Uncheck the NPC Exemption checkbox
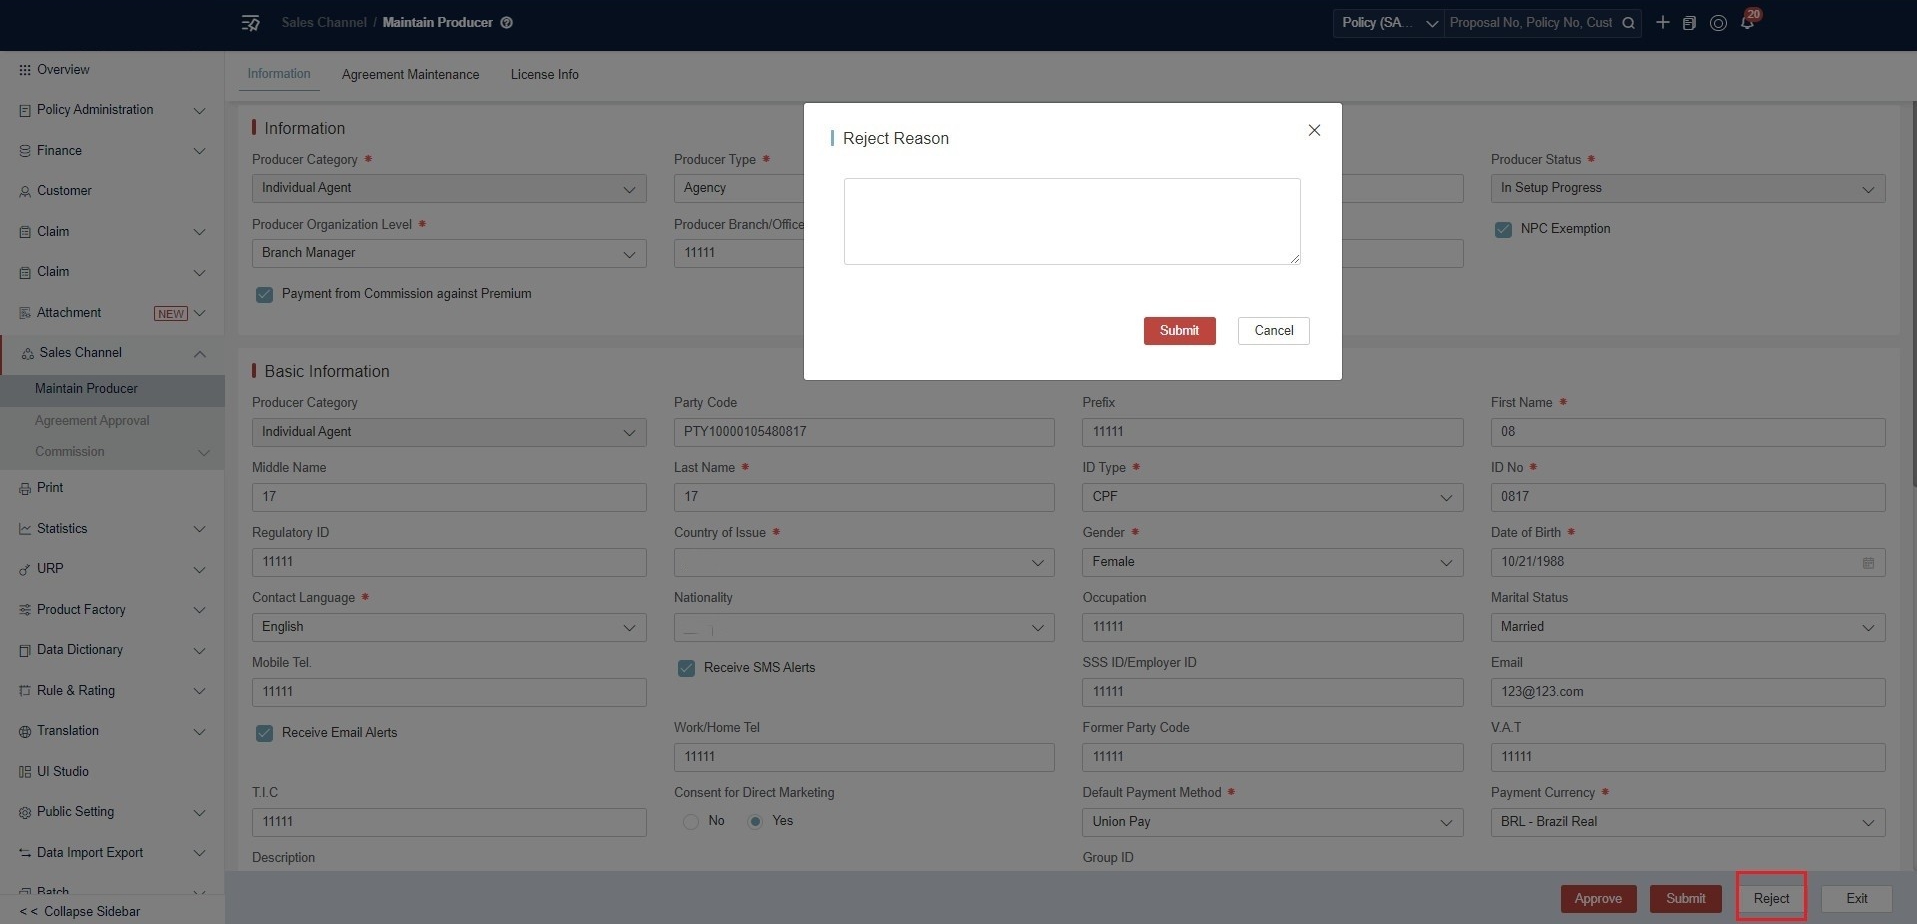1917x924 pixels. click(1503, 229)
